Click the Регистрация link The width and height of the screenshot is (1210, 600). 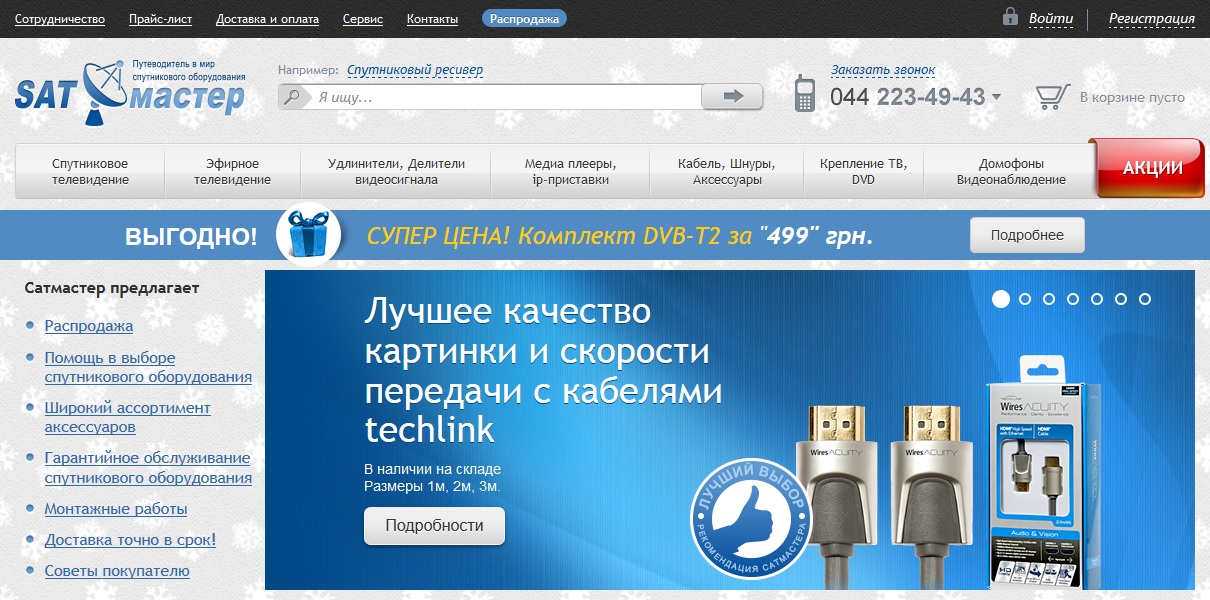coord(1152,18)
